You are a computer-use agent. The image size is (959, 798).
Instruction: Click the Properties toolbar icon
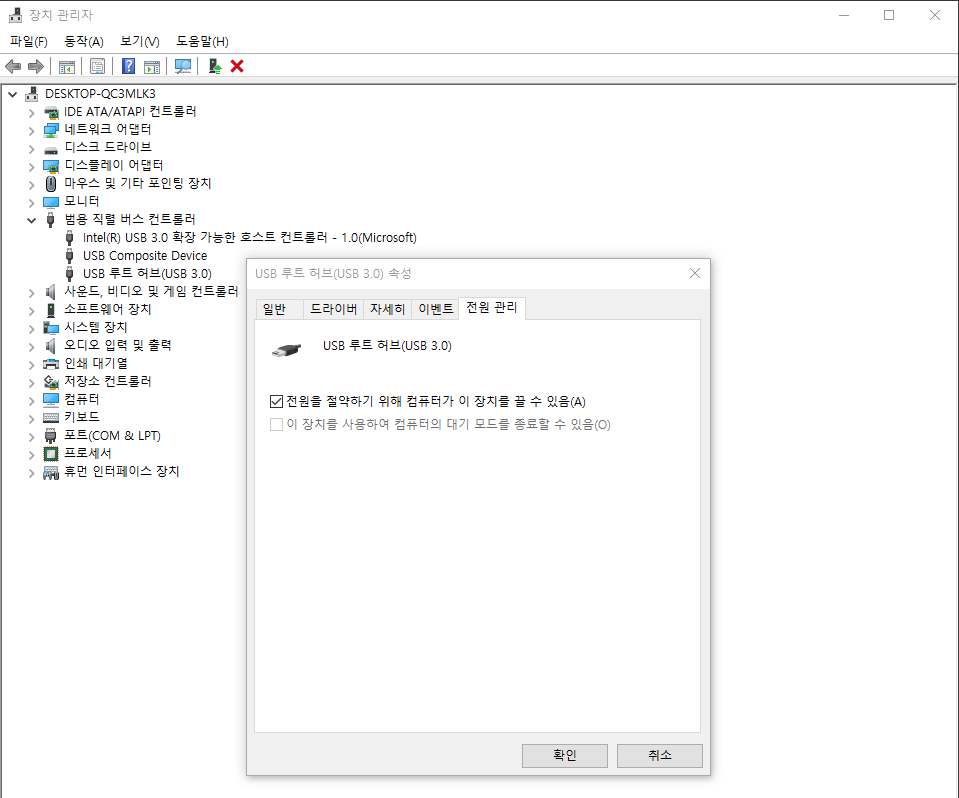[97, 66]
